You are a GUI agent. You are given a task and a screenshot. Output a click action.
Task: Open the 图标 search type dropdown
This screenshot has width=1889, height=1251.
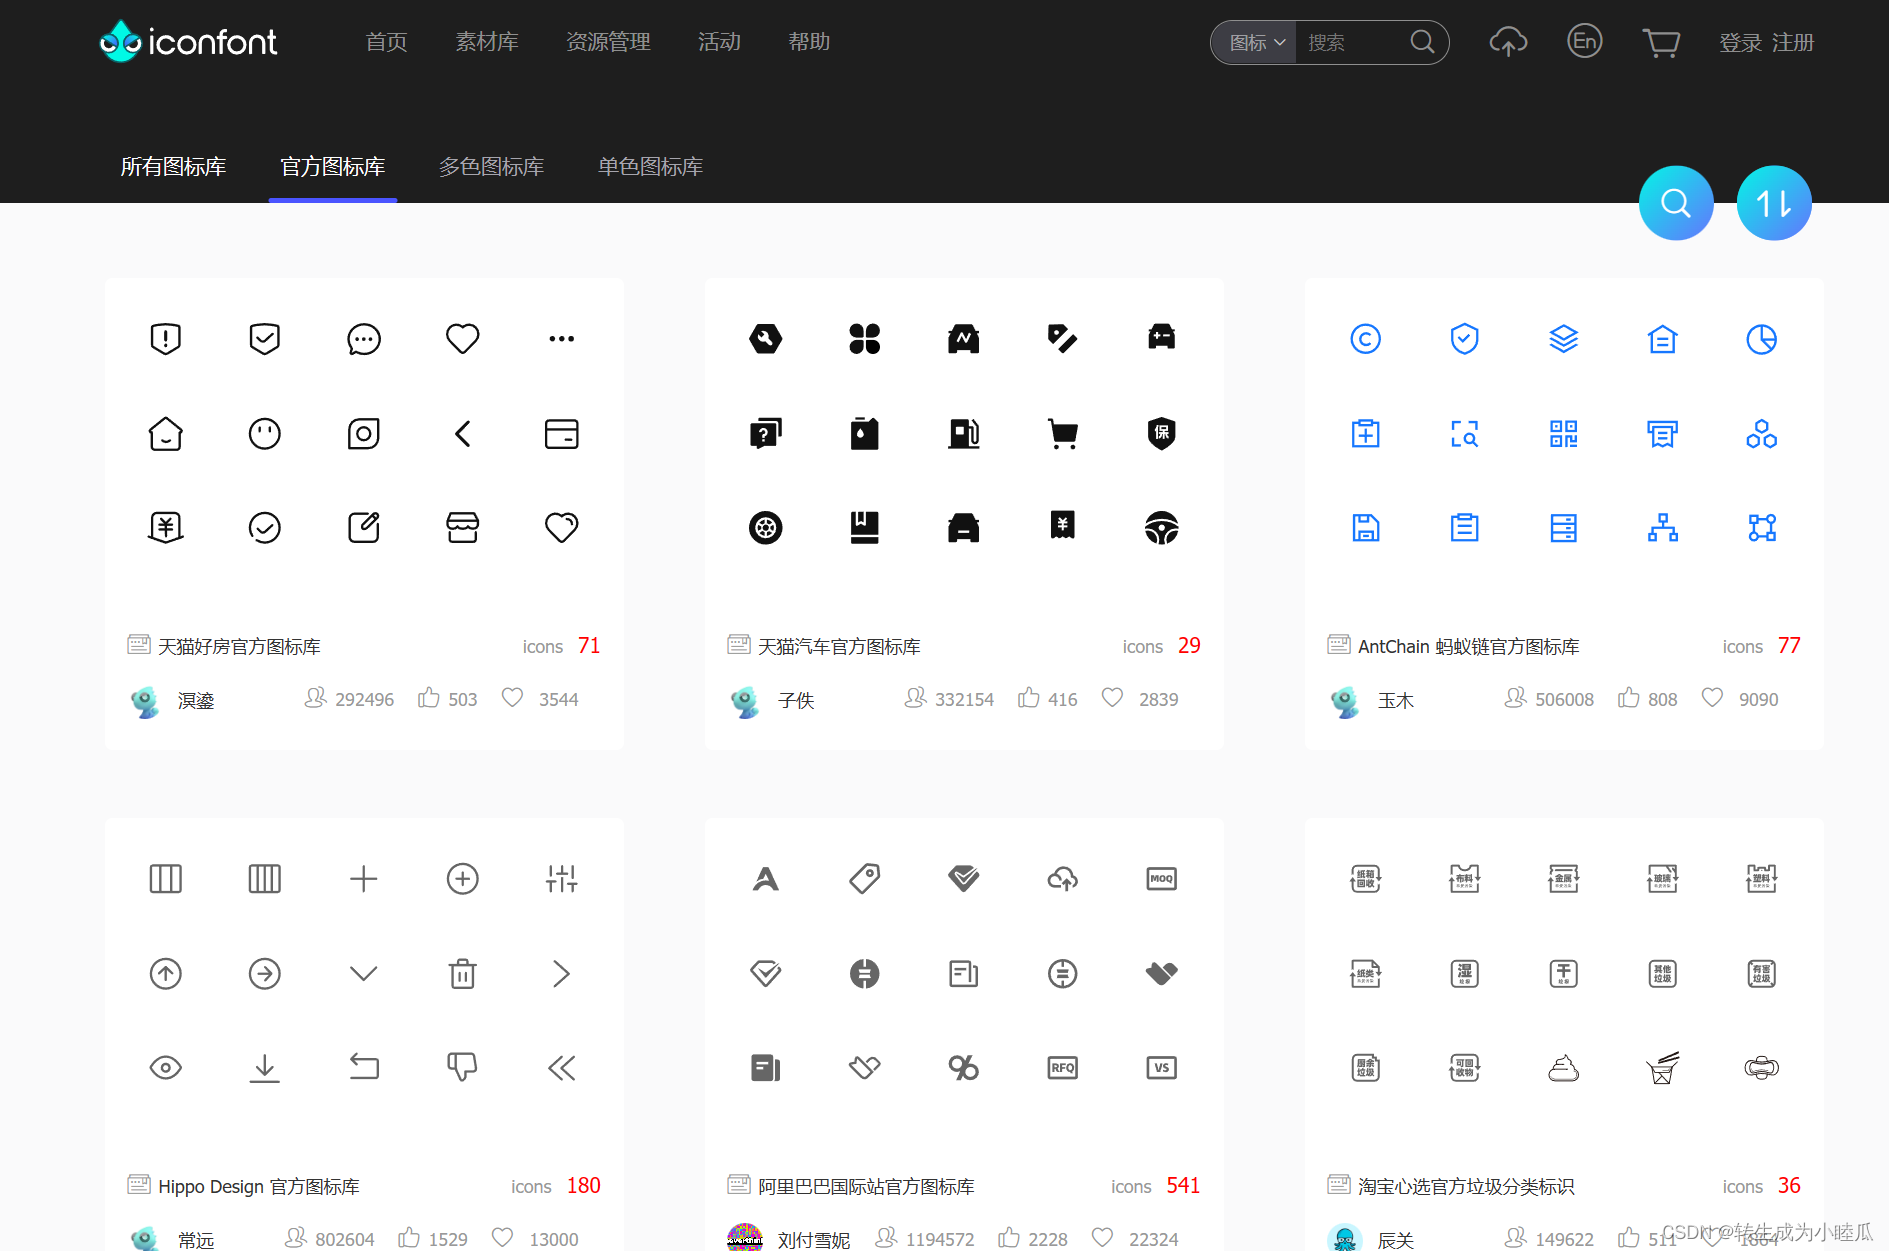click(1256, 42)
